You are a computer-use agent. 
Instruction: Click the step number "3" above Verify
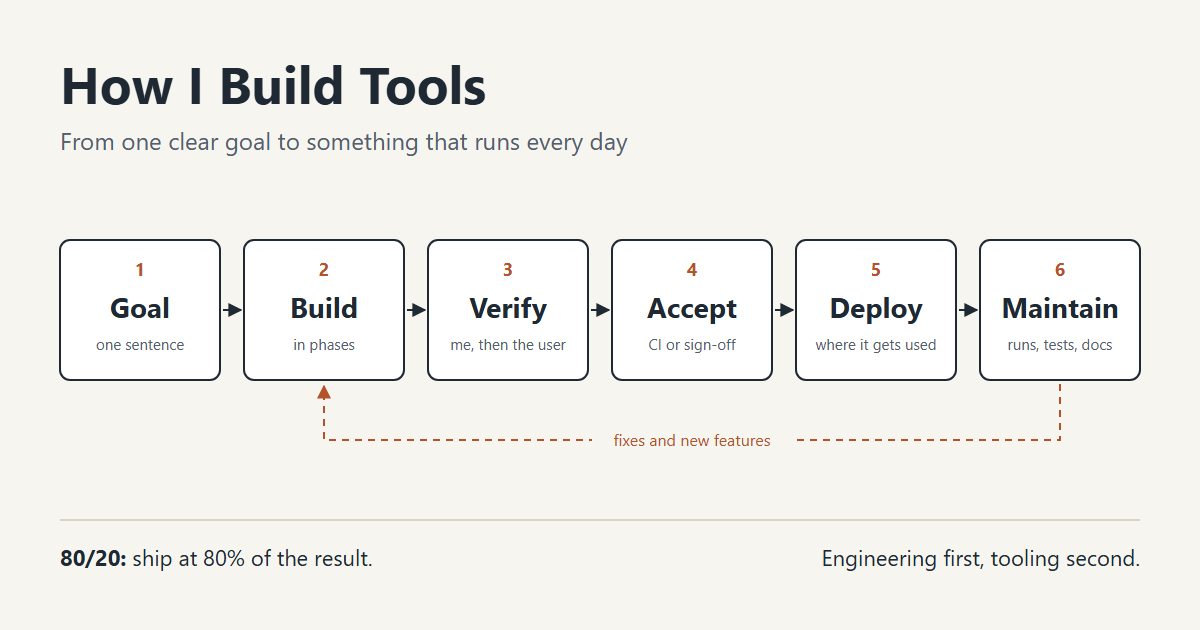[508, 270]
